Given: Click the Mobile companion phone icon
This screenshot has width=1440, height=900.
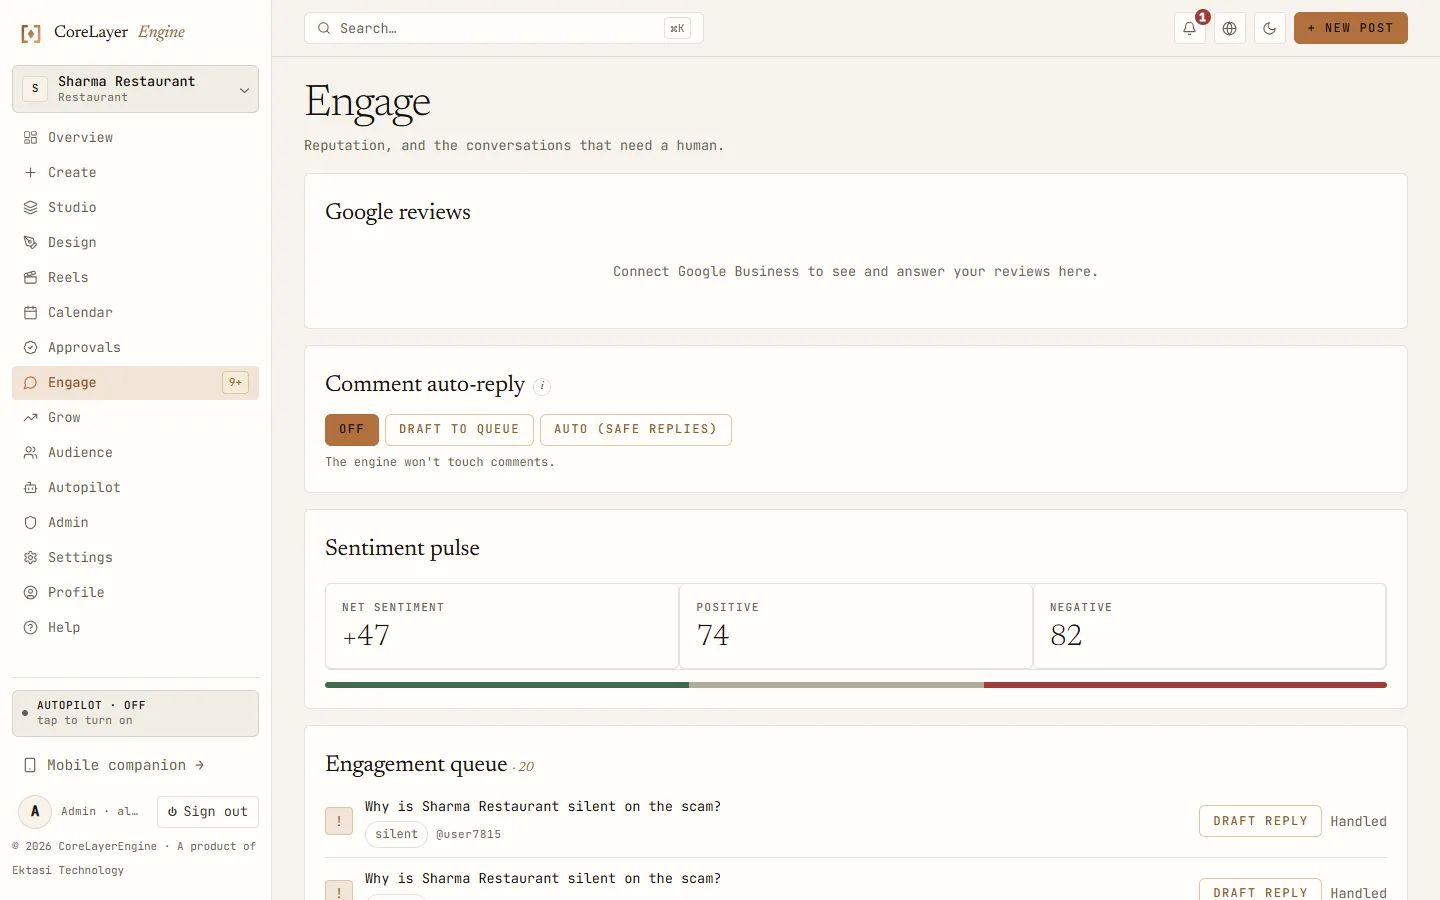Looking at the screenshot, I should [30, 765].
